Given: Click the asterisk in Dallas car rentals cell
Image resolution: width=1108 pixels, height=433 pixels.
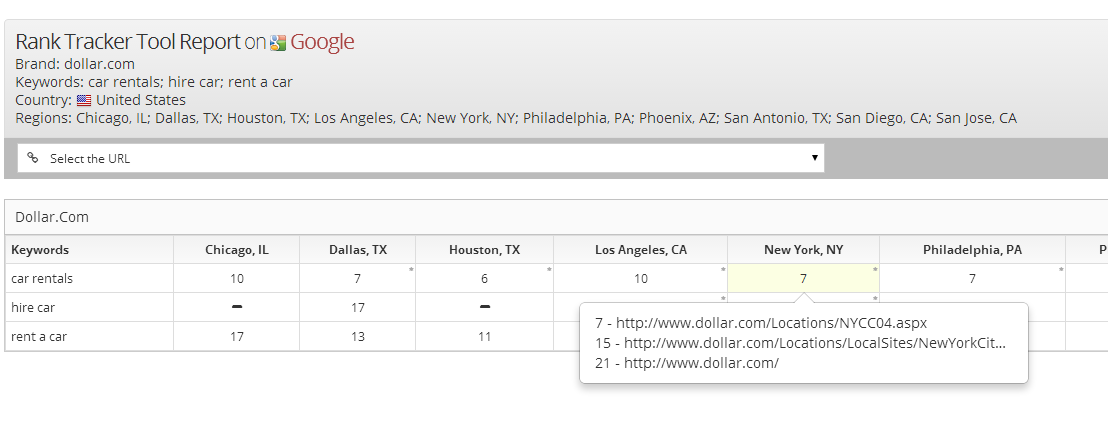Looking at the screenshot, I should (411, 270).
